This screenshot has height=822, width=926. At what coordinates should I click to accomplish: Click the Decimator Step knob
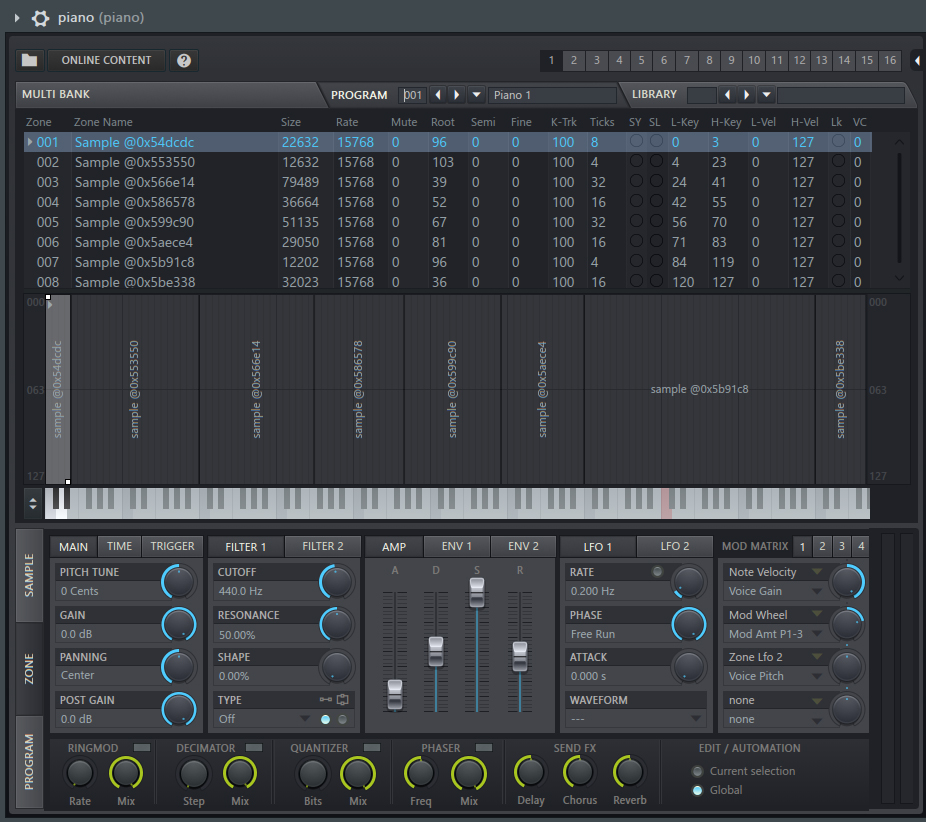(193, 773)
